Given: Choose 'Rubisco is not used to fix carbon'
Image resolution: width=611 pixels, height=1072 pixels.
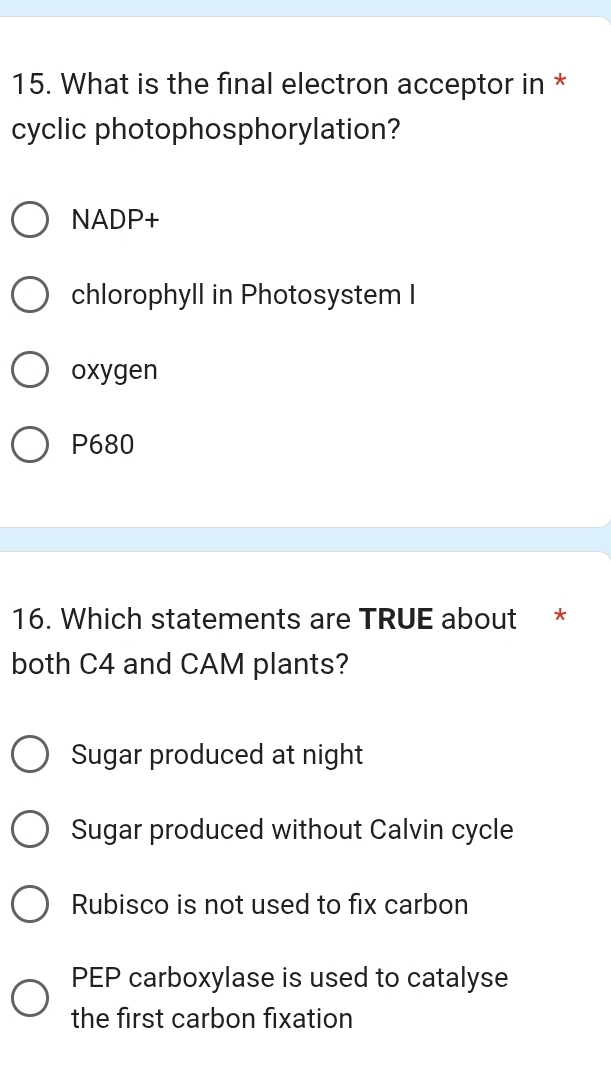Looking at the screenshot, I should [30, 904].
